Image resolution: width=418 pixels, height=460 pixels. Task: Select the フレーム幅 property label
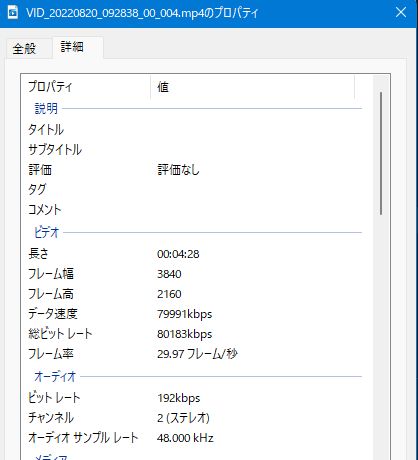(51, 274)
